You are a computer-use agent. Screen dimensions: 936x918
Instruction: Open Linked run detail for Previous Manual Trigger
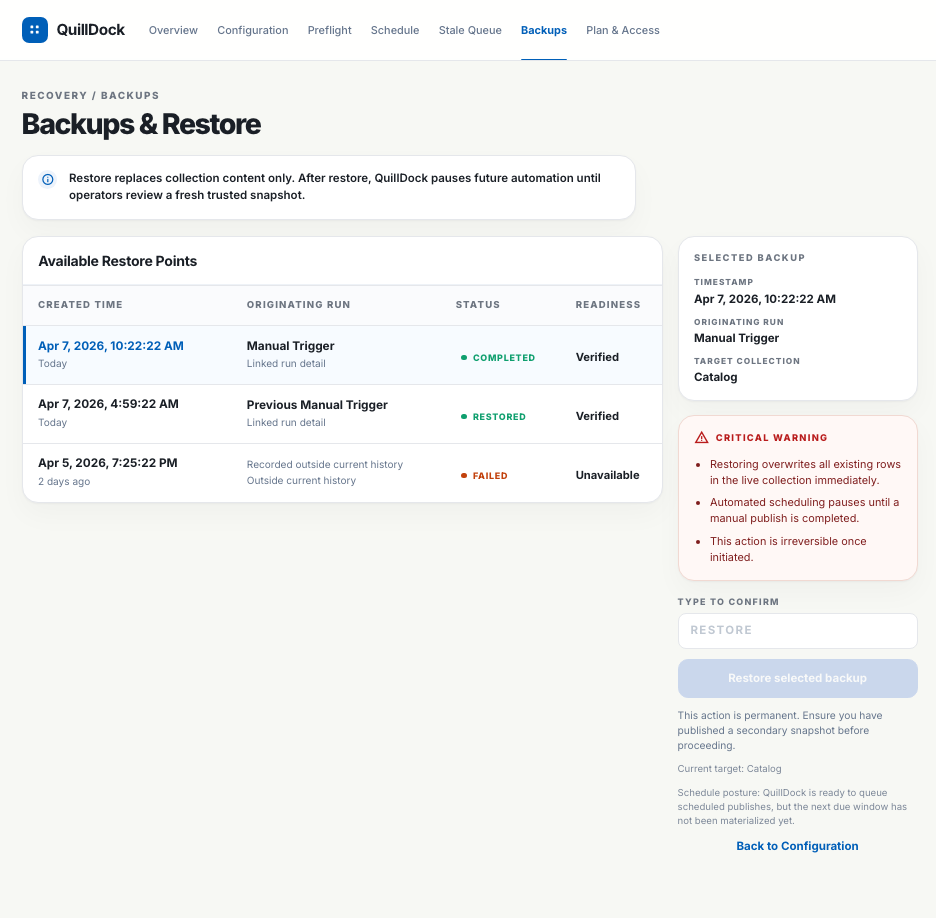pyautogui.click(x=286, y=423)
